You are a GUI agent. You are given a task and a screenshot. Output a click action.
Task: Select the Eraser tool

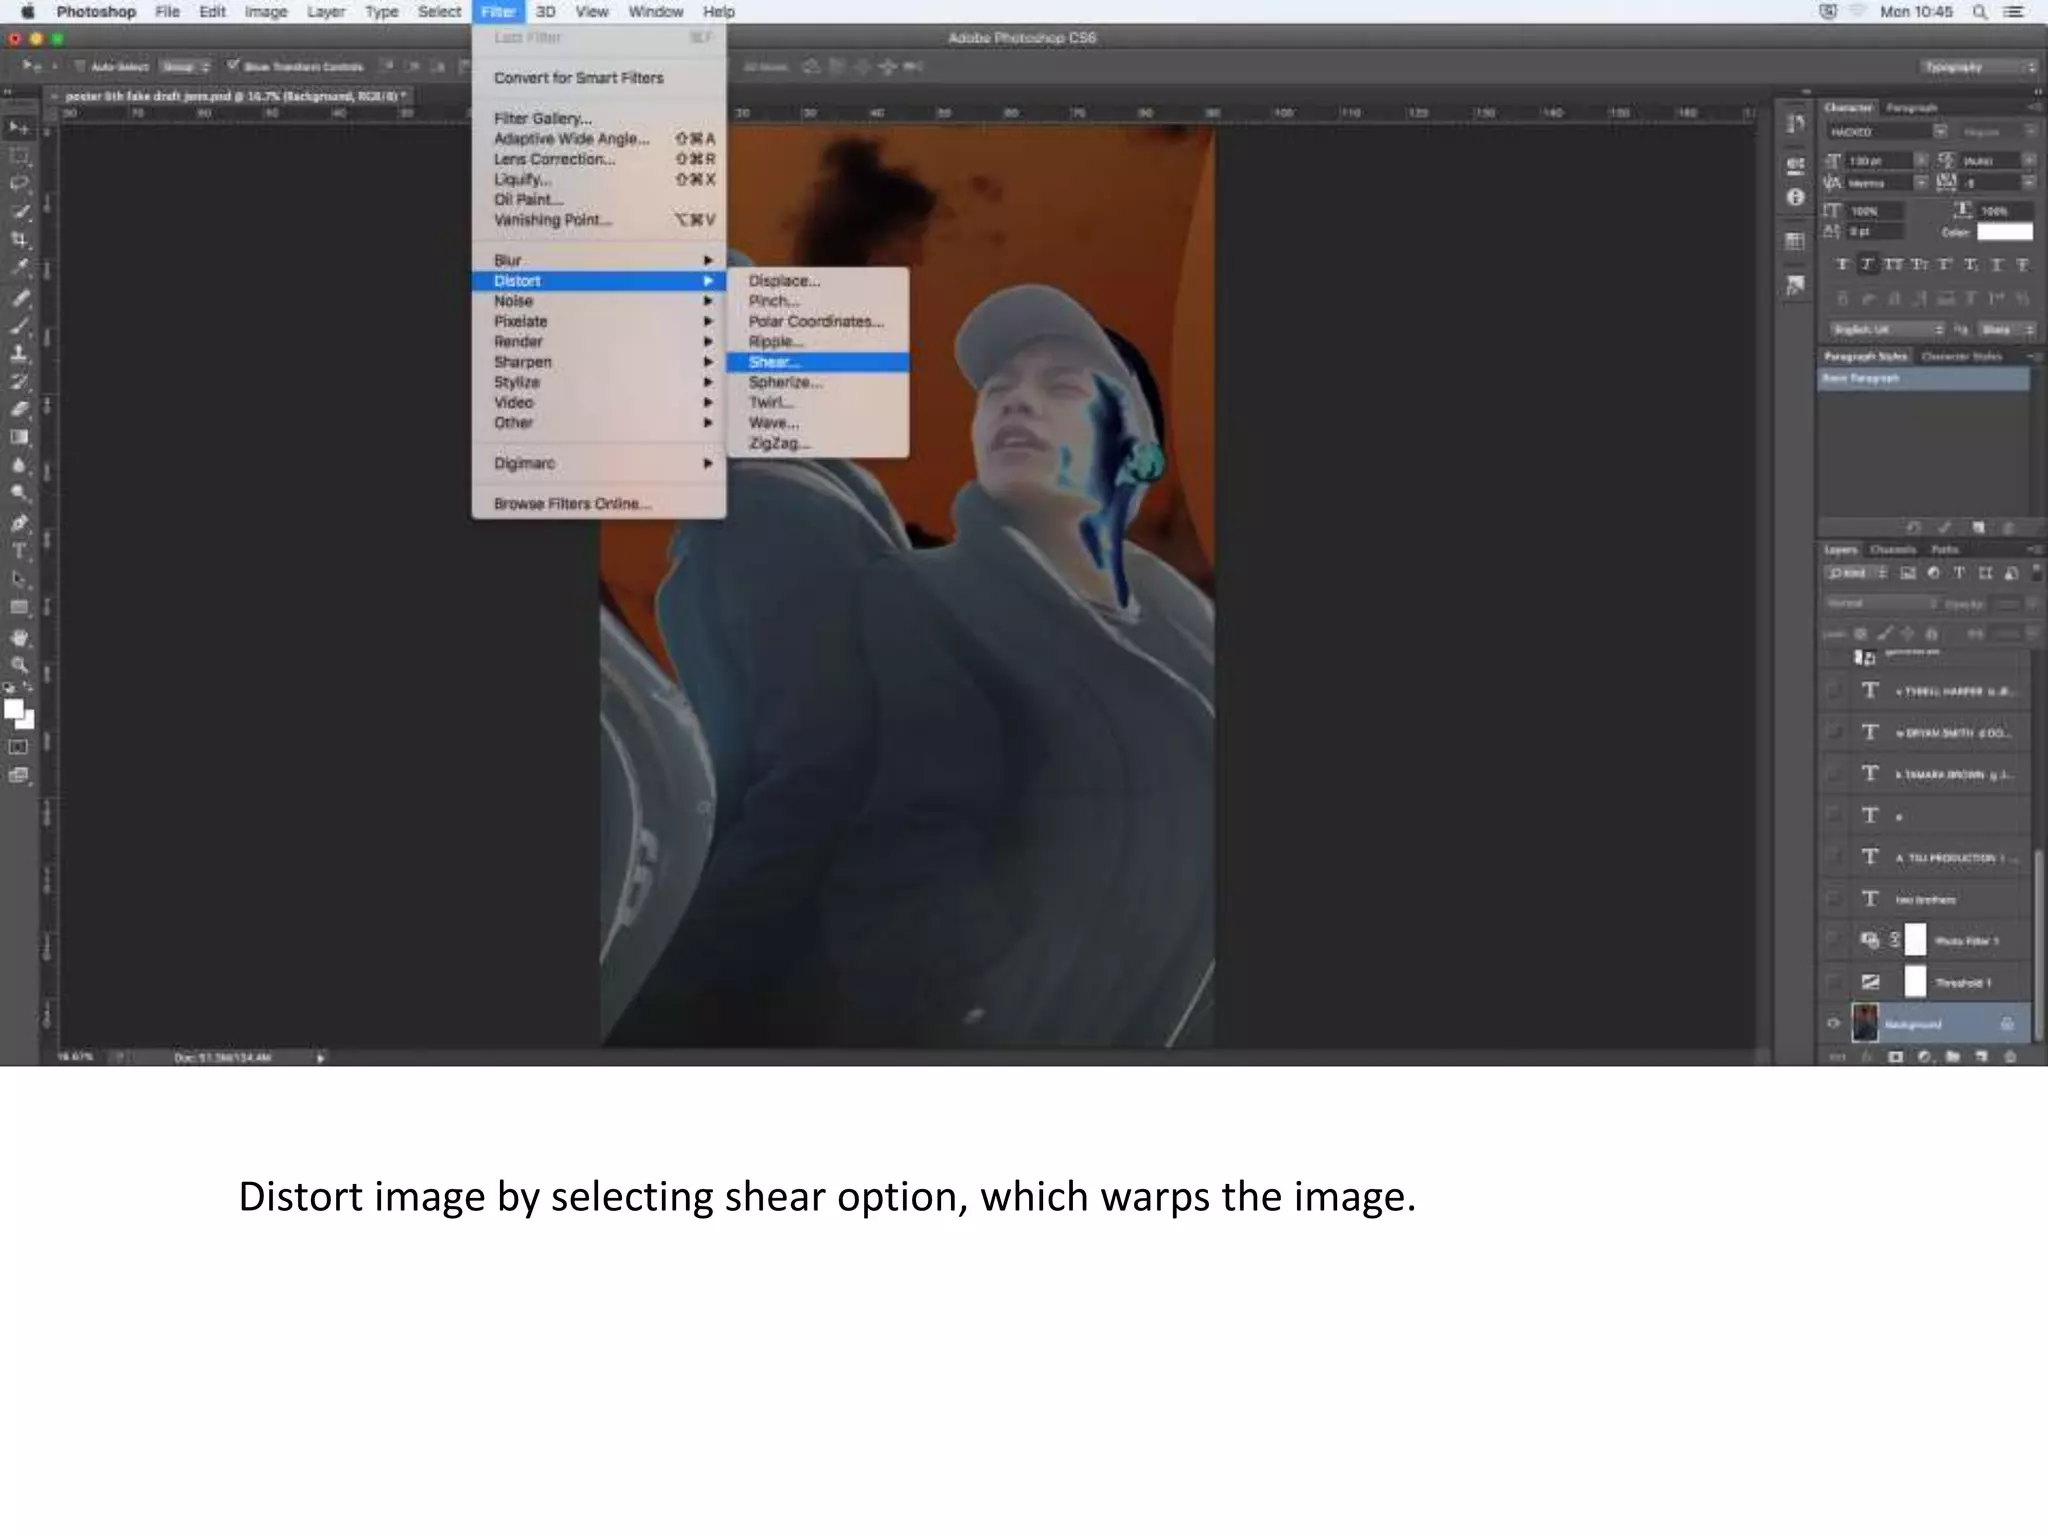19,409
